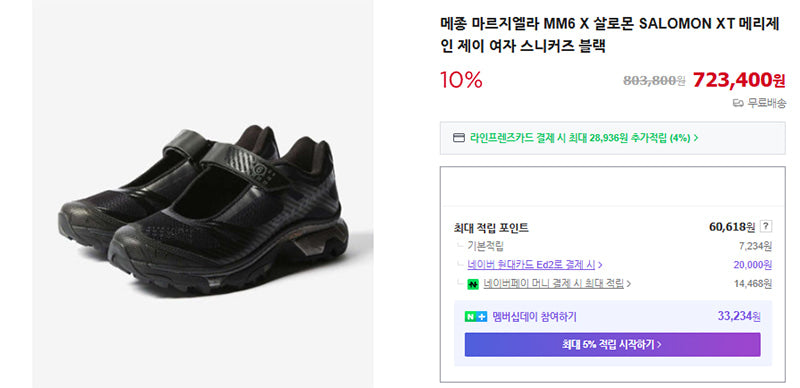The height and width of the screenshot is (388, 800).
Task: Click the question mark help icon beside 60,618원
Action: point(765,226)
